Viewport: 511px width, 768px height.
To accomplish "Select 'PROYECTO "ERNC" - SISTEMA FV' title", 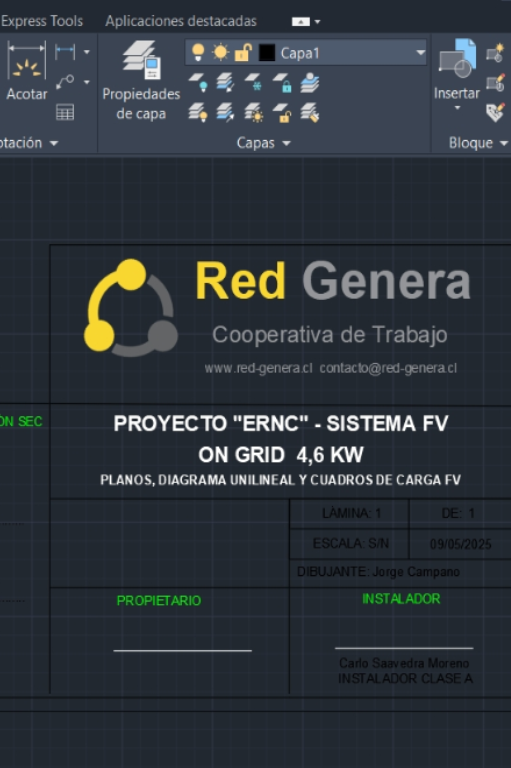I will click(x=281, y=423).
